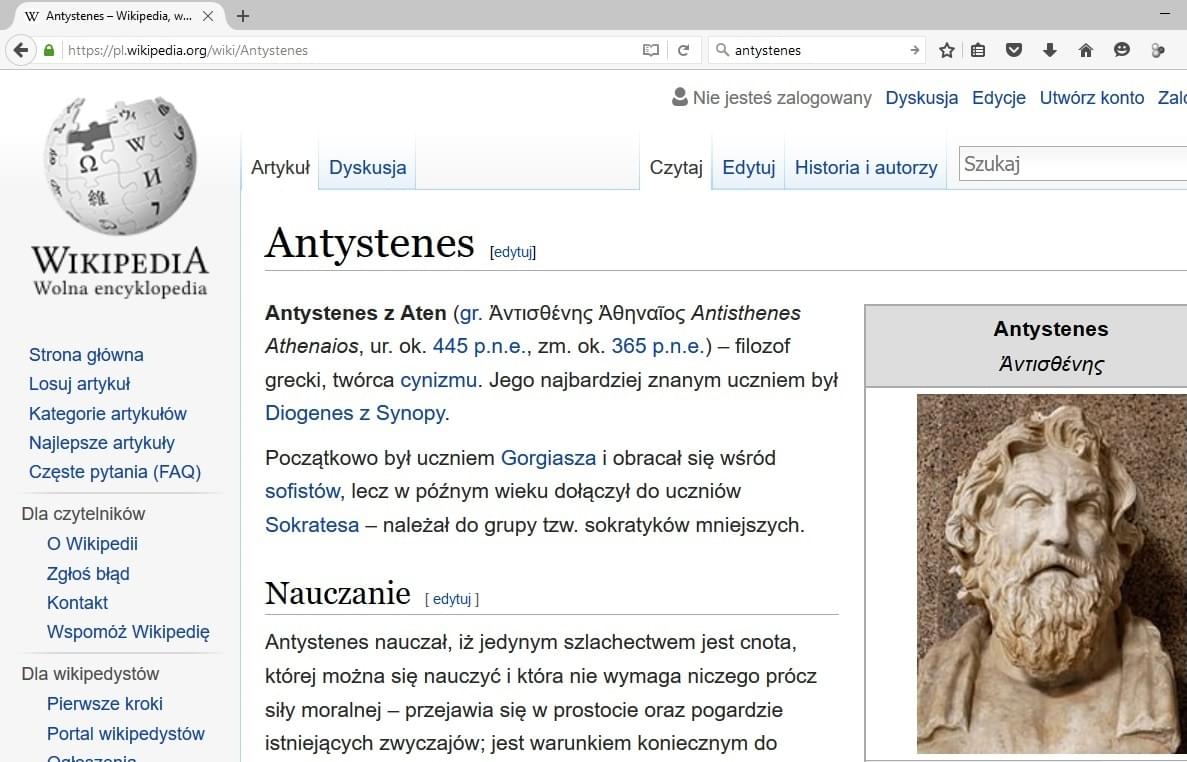Viewport: 1187px width, 762px height.
Task: Click the edytuj link next to the Antystenes heading
Action: point(512,252)
